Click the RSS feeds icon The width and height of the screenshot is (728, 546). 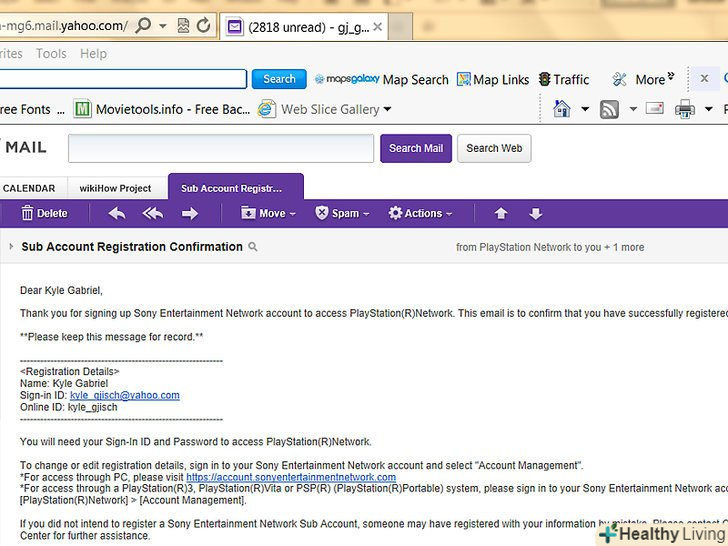point(609,109)
